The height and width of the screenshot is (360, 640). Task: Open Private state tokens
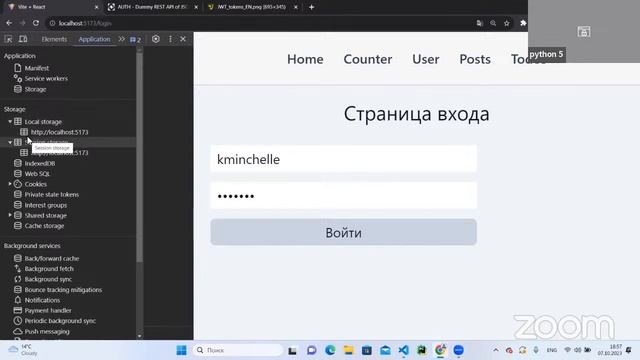tap(51, 195)
